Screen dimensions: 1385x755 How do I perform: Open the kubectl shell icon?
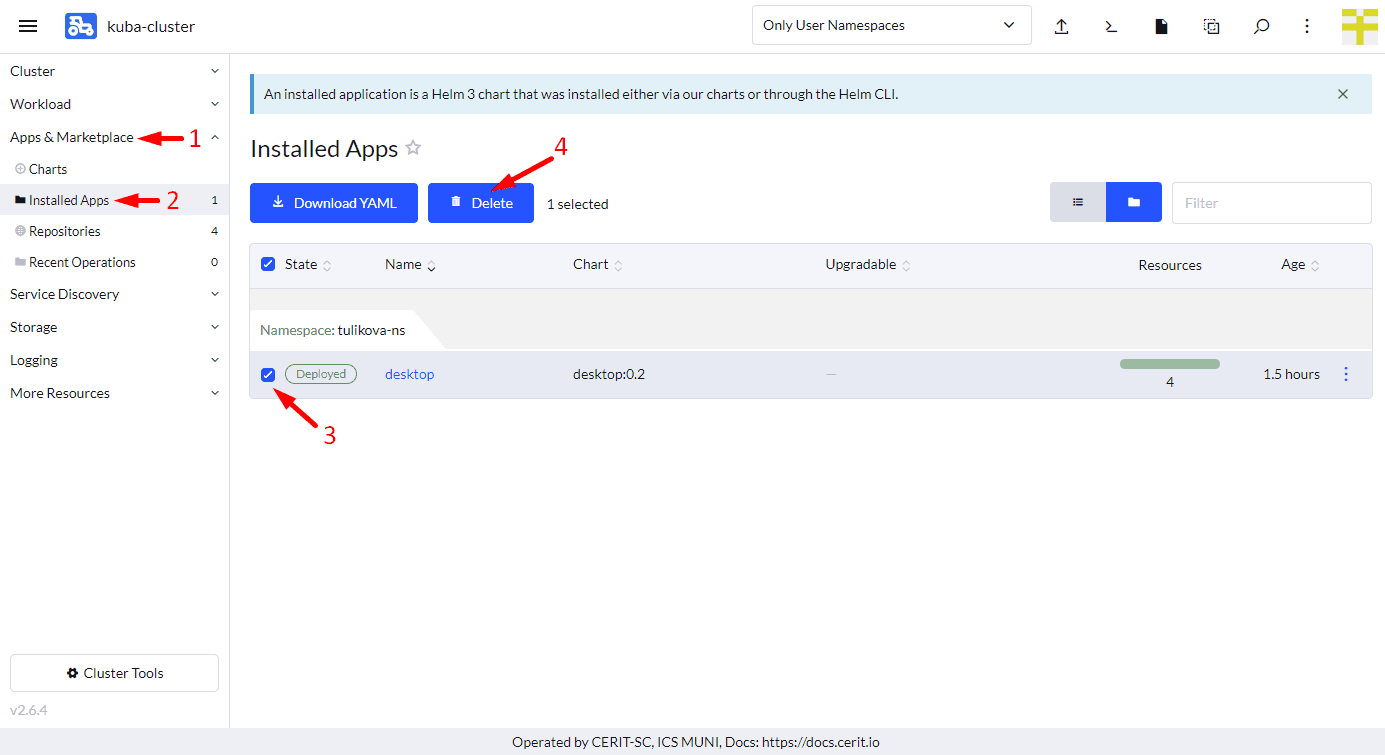tap(1111, 27)
